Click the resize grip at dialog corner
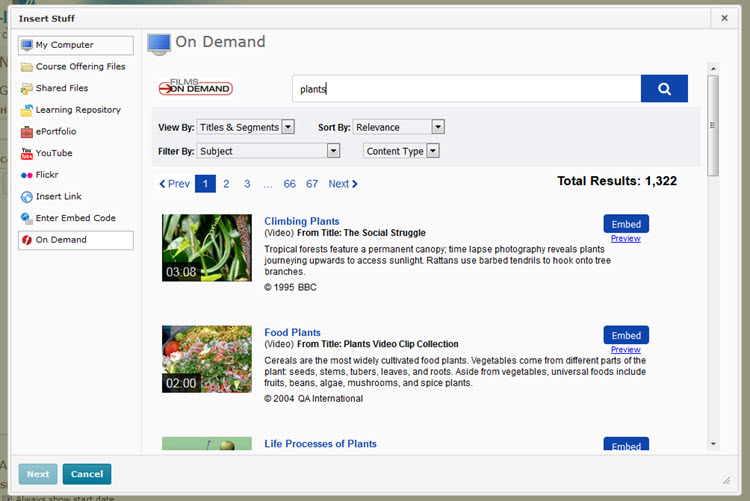 727,480
